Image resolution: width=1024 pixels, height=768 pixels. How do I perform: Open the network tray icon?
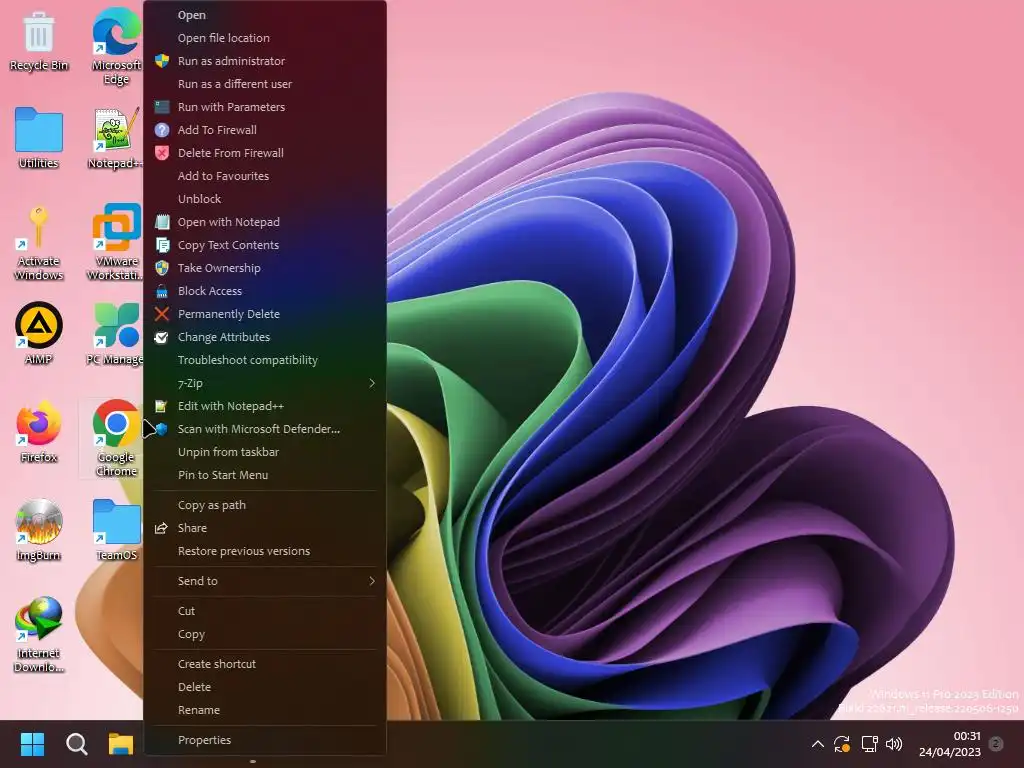(x=869, y=744)
